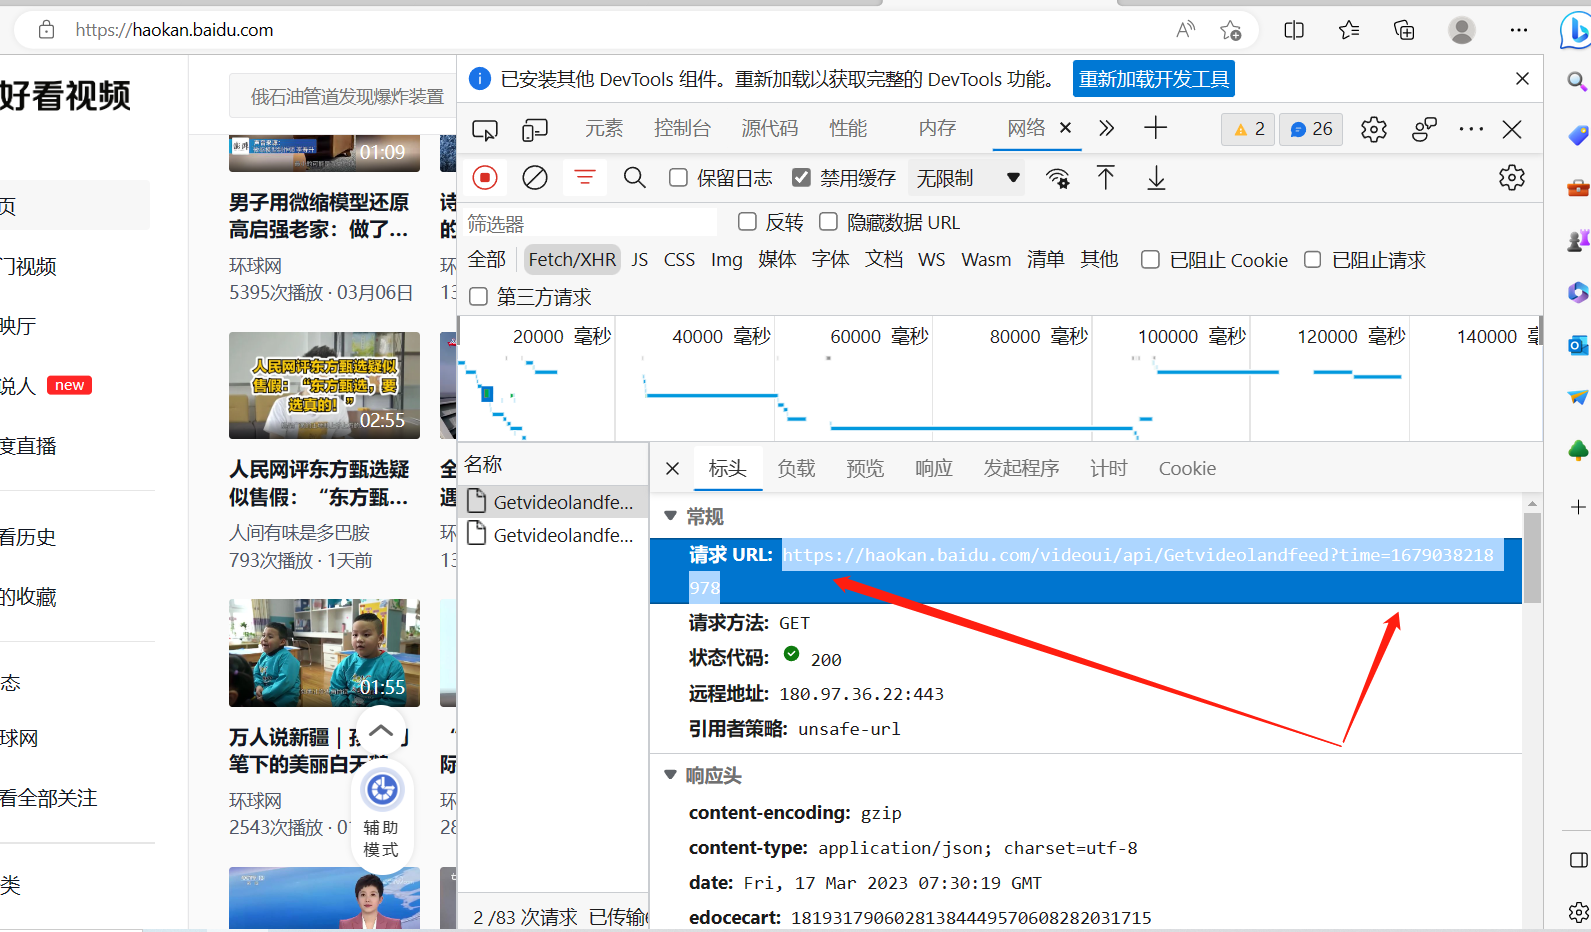Open the 响应 response tab
The width and height of the screenshot is (1591, 932).
point(934,468)
